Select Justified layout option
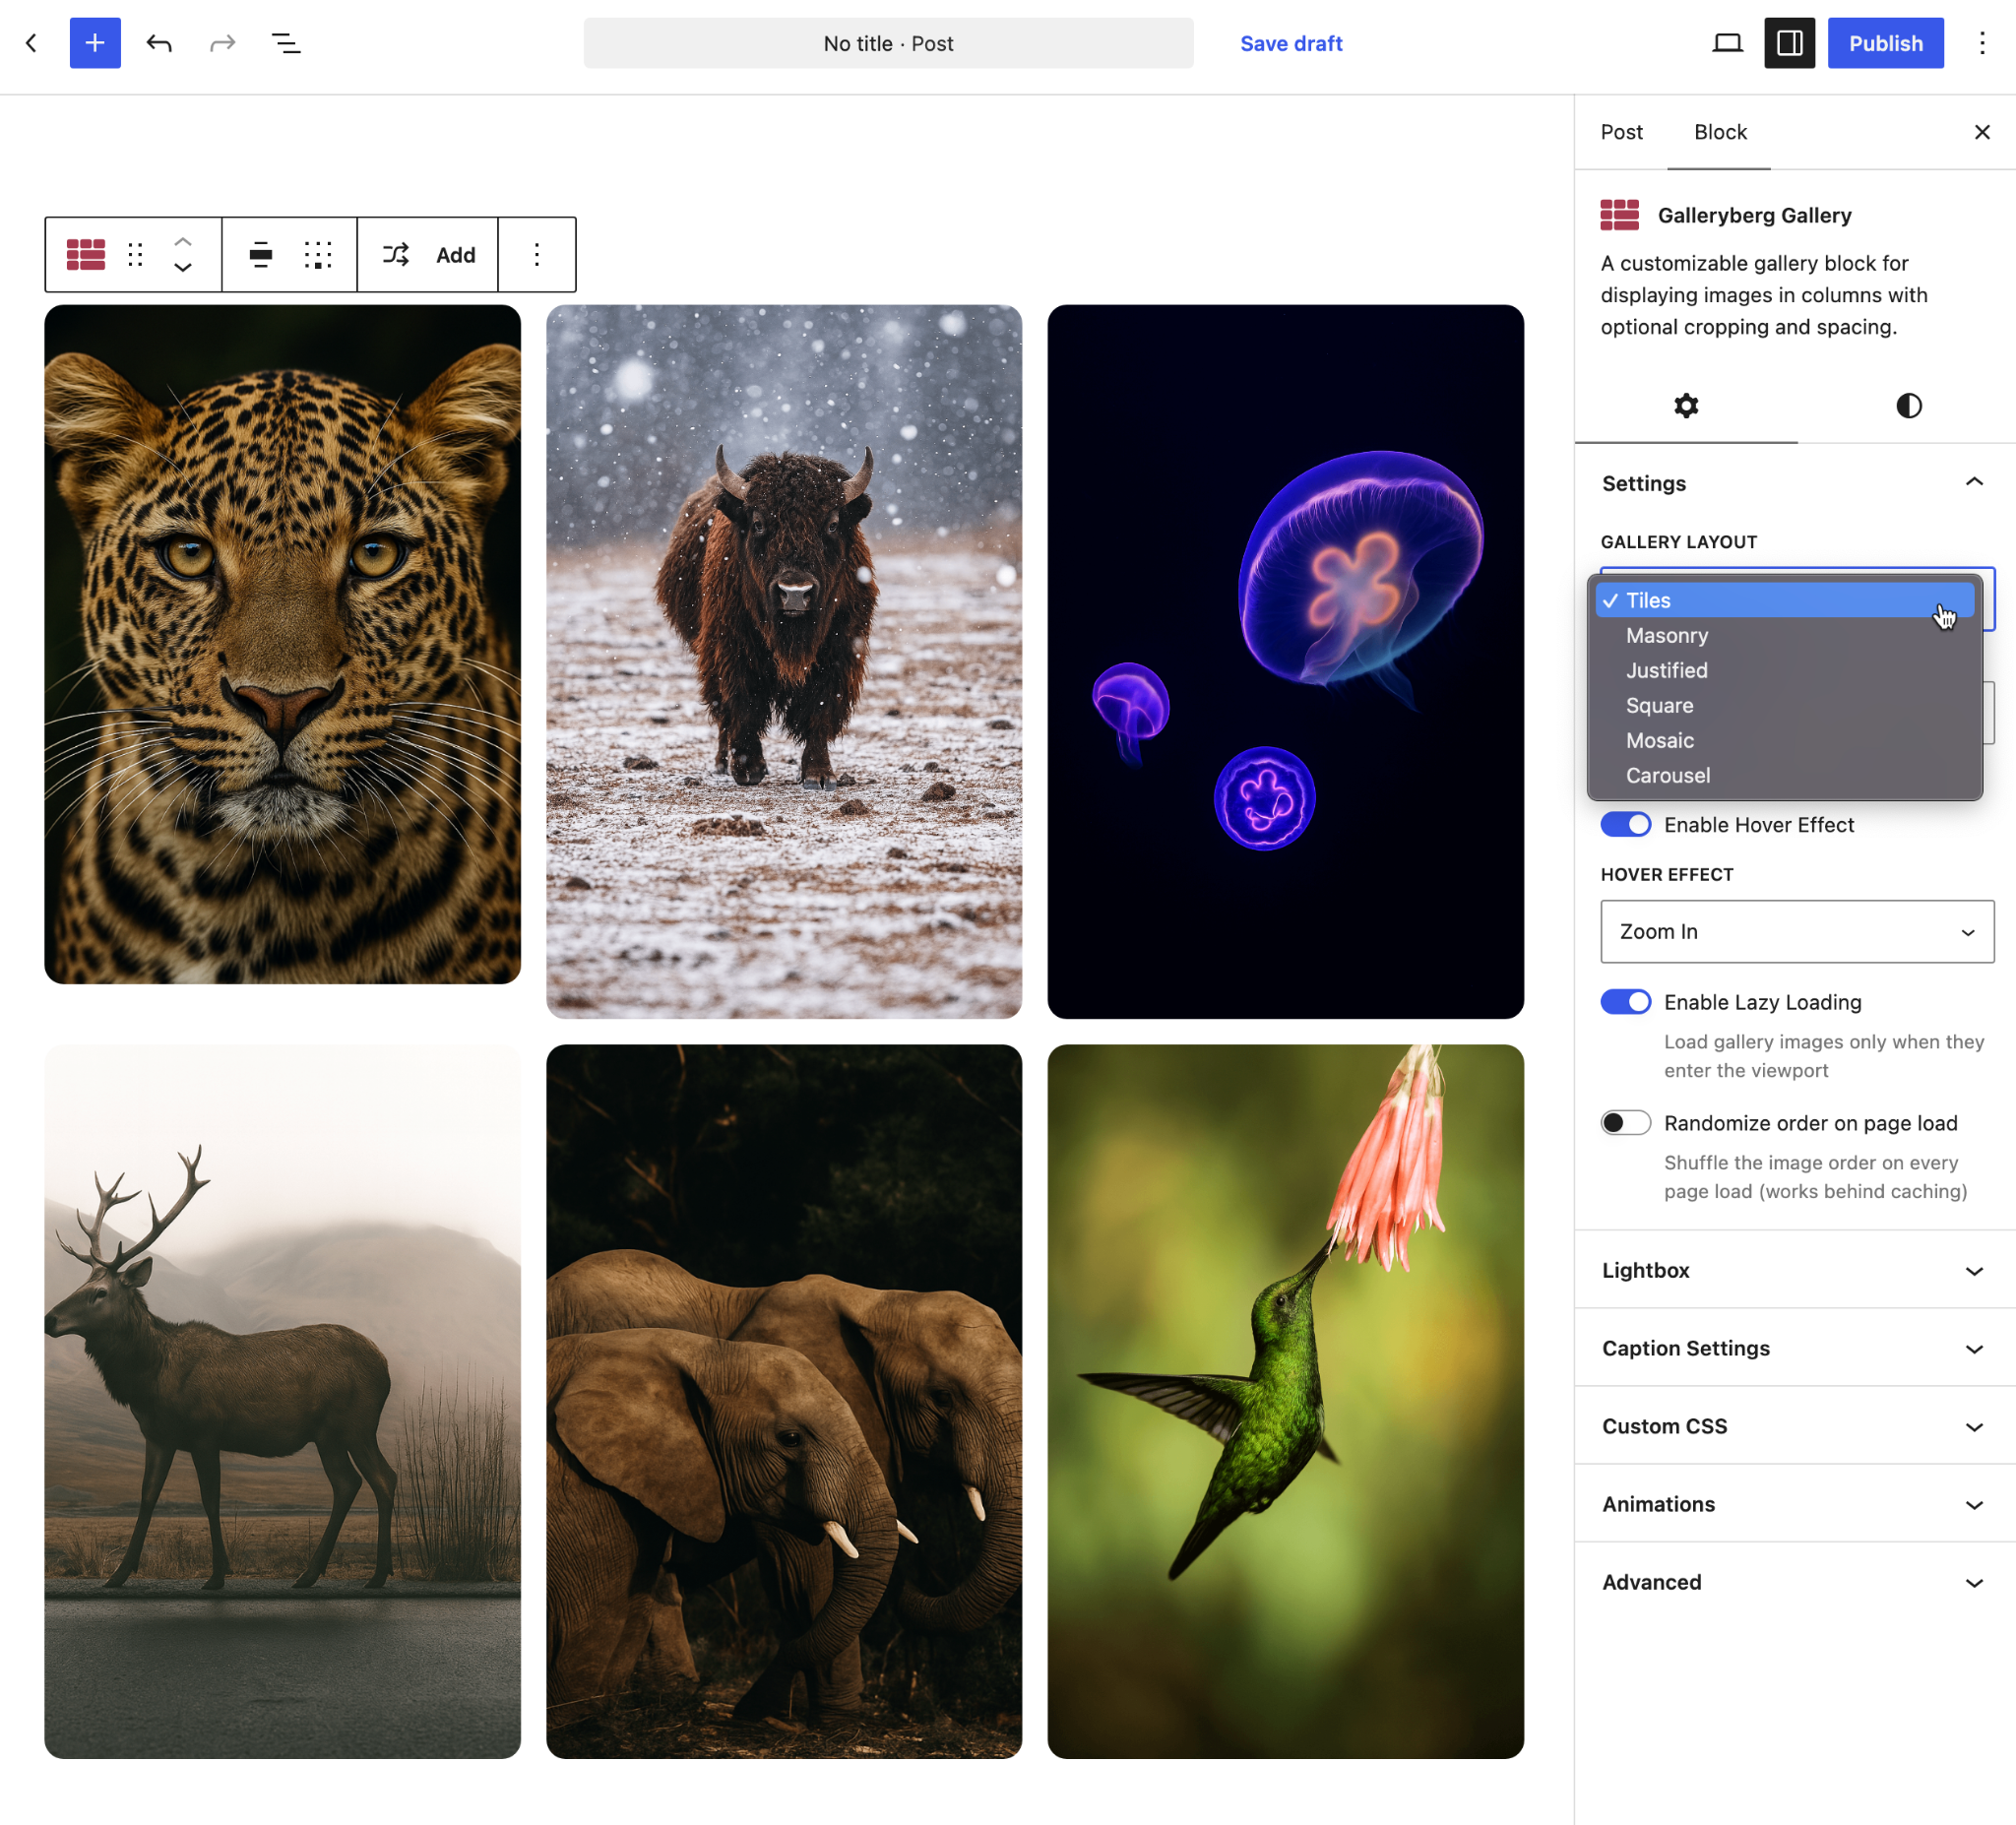This screenshot has height=1825, width=2016. coord(1785,670)
